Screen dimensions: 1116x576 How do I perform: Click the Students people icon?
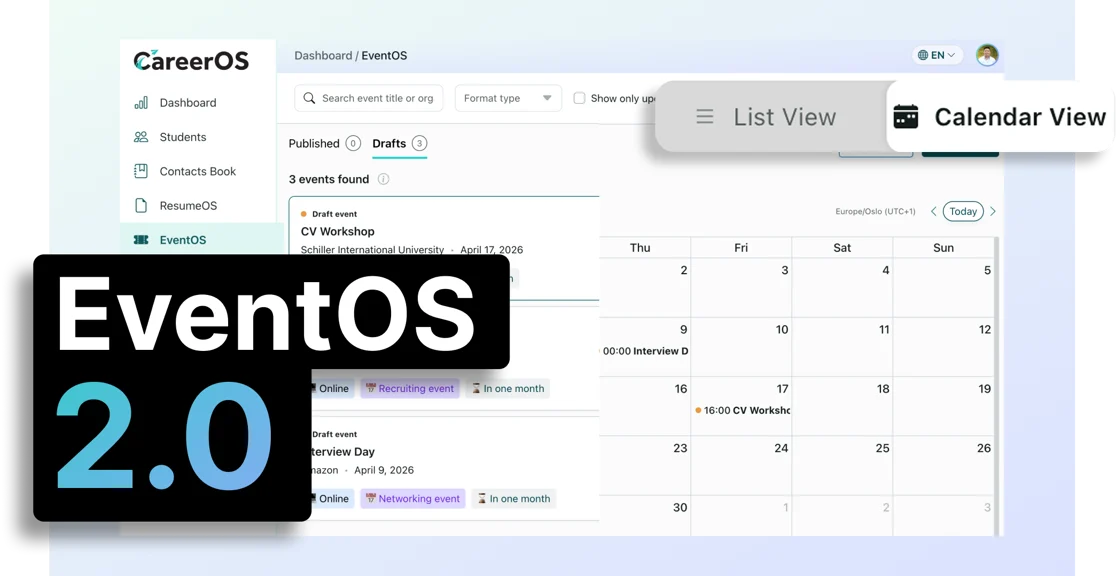pyautogui.click(x=141, y=137)
